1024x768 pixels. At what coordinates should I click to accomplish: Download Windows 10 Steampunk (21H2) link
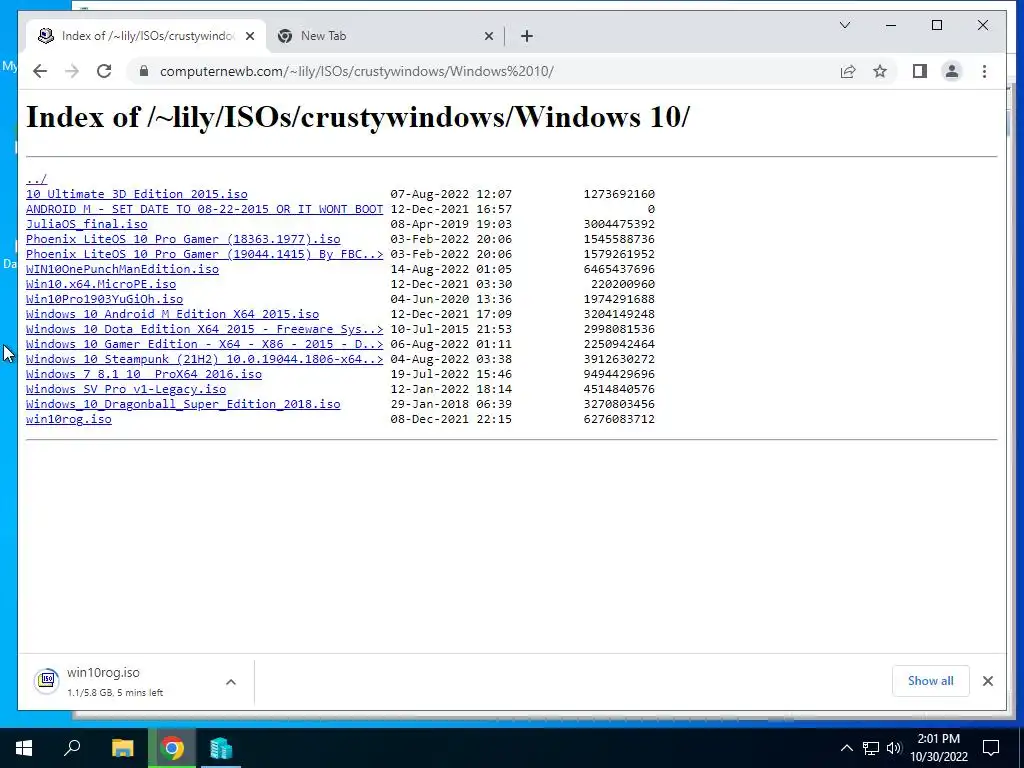204,359
